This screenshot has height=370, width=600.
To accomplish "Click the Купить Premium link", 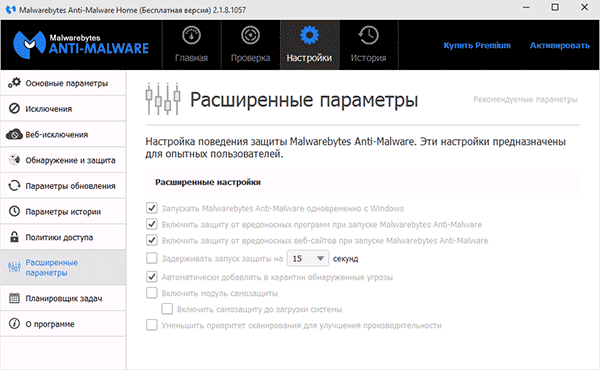I will 477,45.
